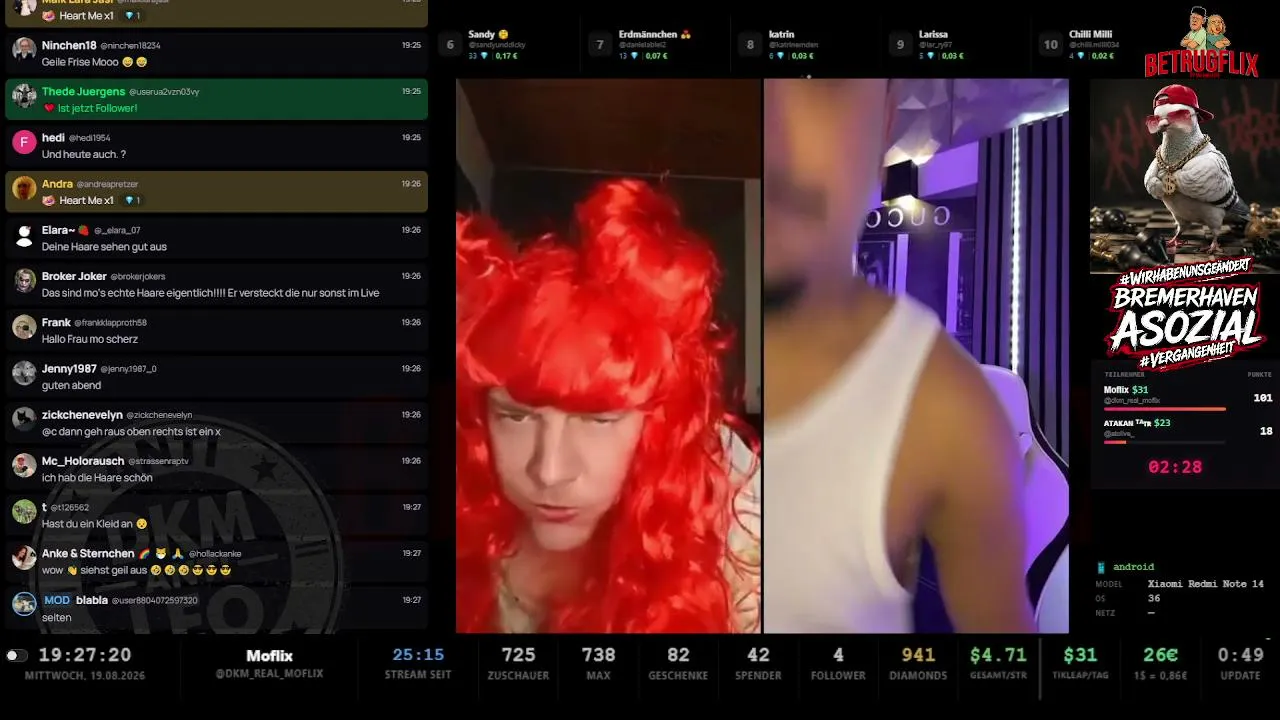The width and height of the screenshot is (1280, 720).
Task: Click the 'Deine Haare sehen gut aus' message
Action: [x=104, y=247]
